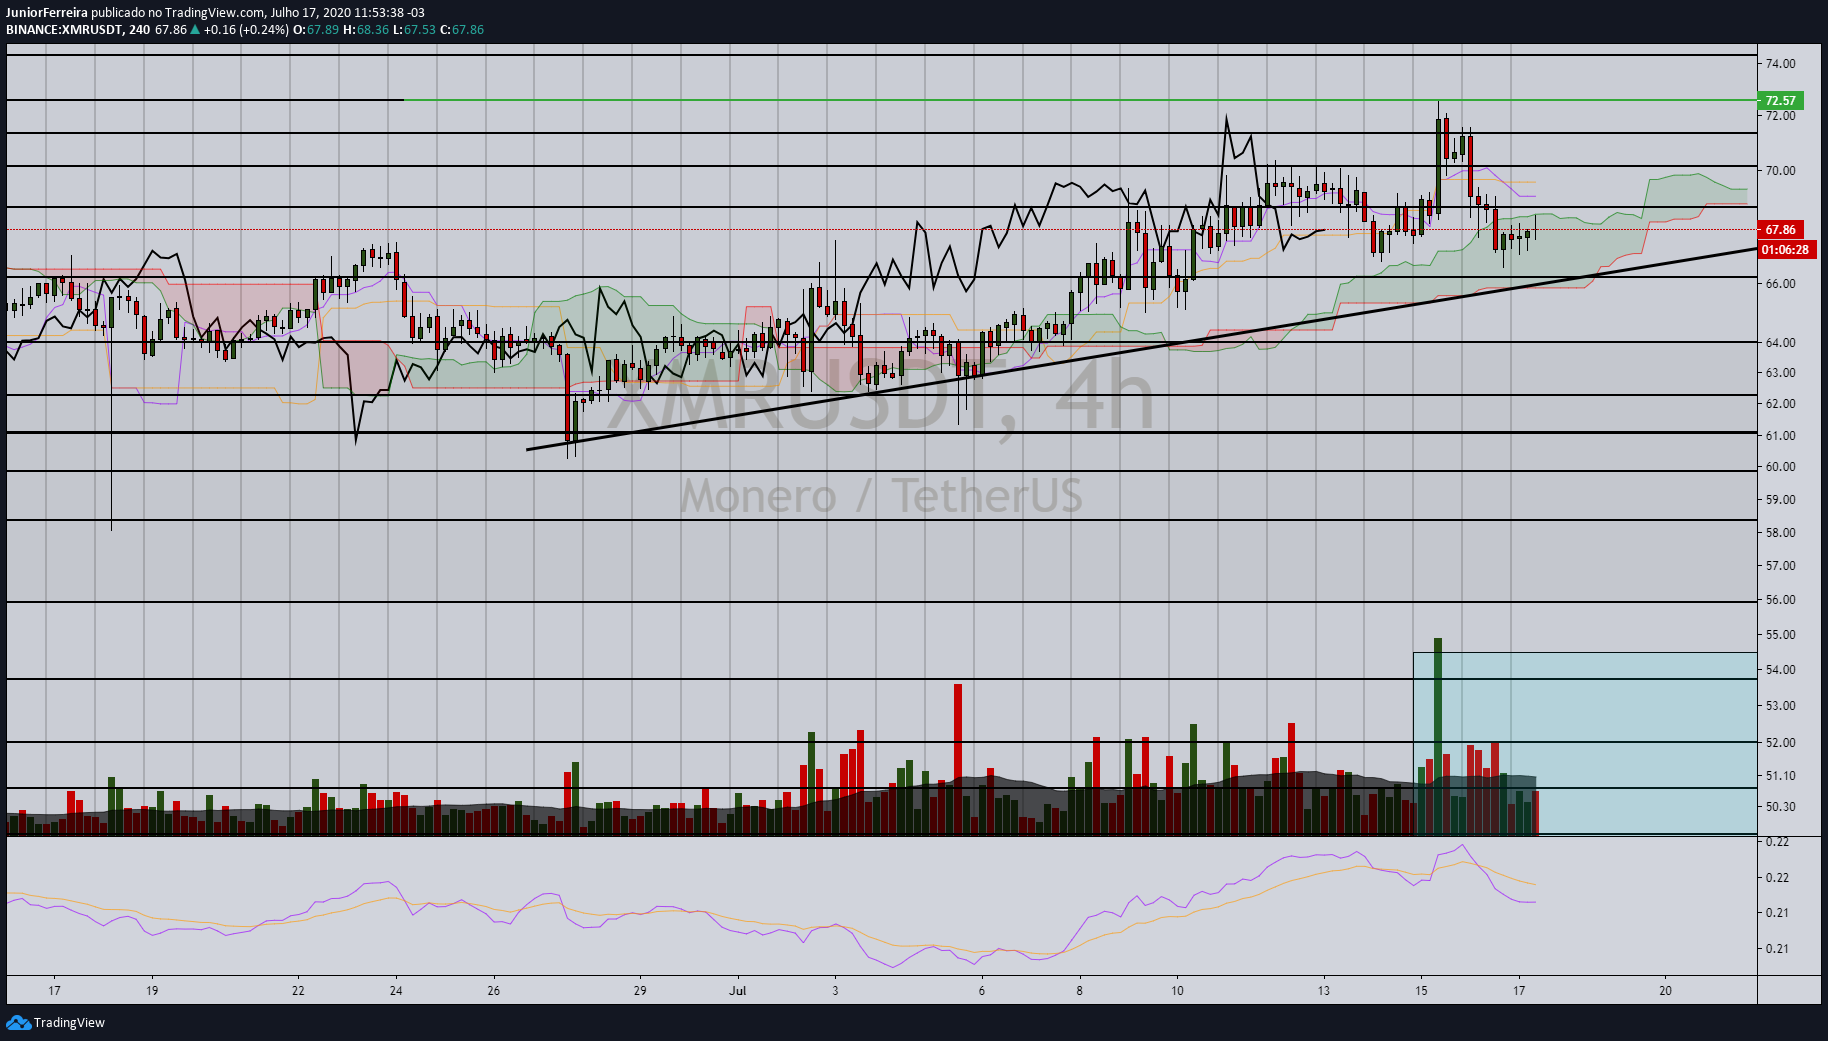
Task: Click the 13 date label on time axis
Action: click(x=1324, y=990)
